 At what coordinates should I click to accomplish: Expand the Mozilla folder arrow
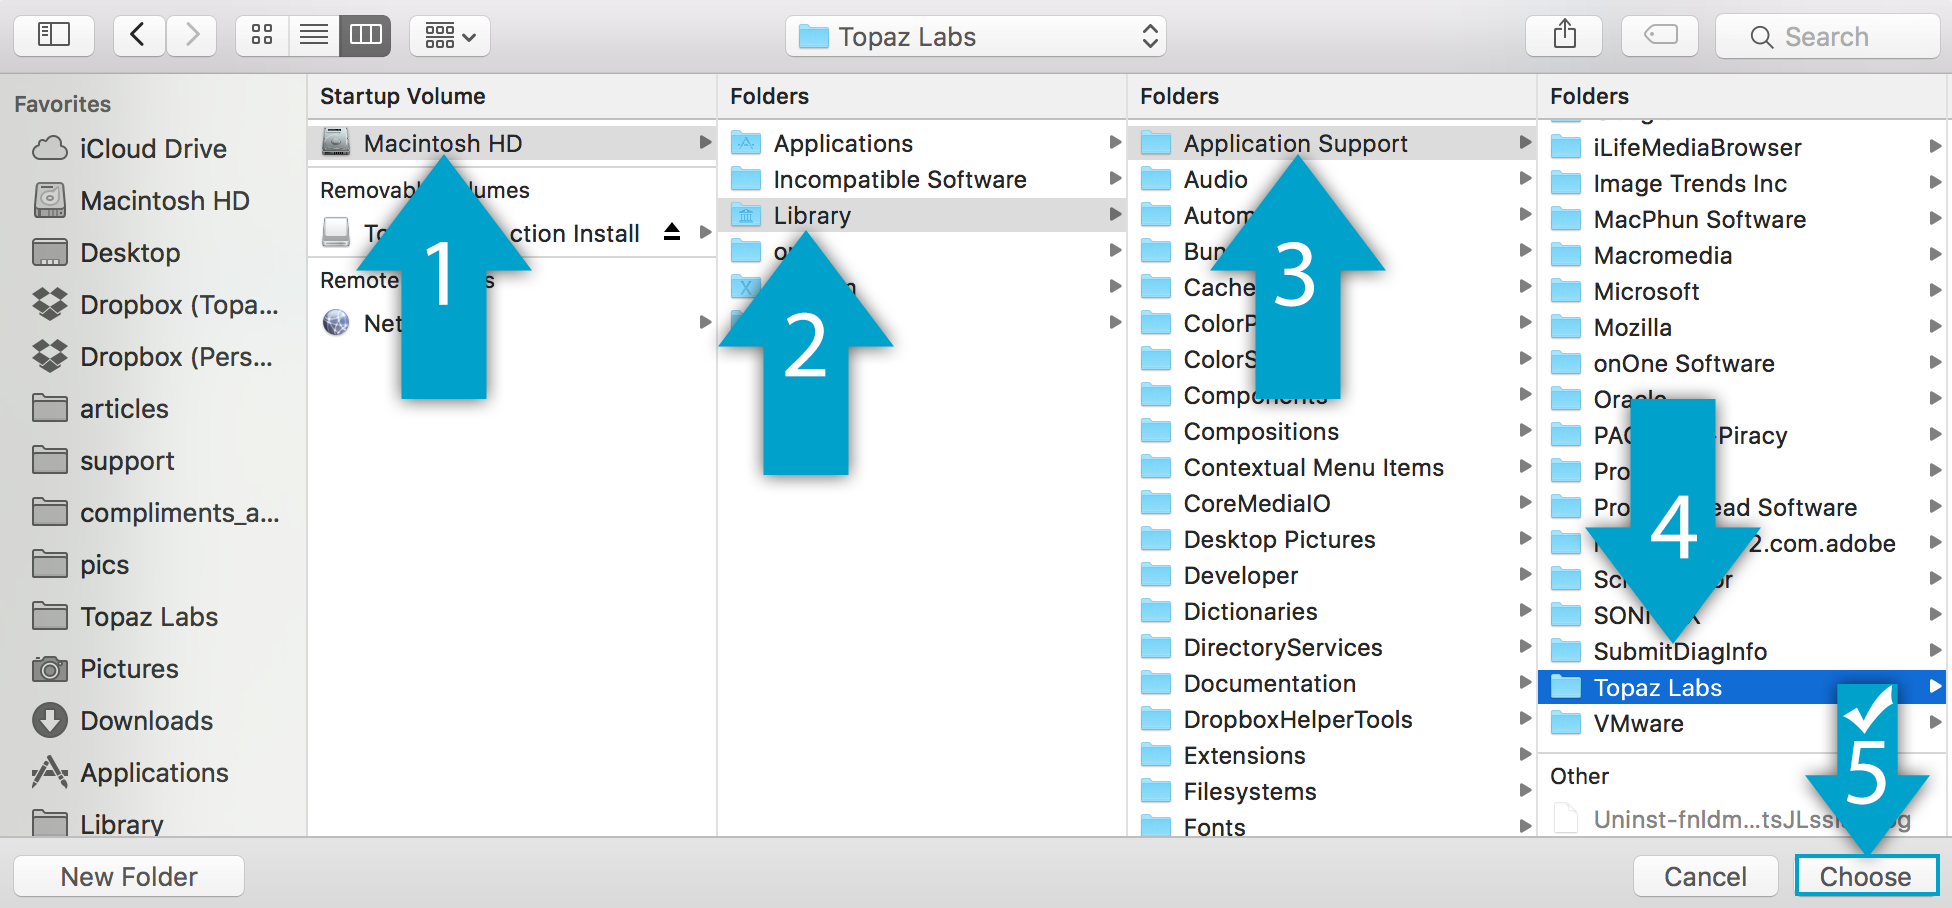tap(1935, 326)
